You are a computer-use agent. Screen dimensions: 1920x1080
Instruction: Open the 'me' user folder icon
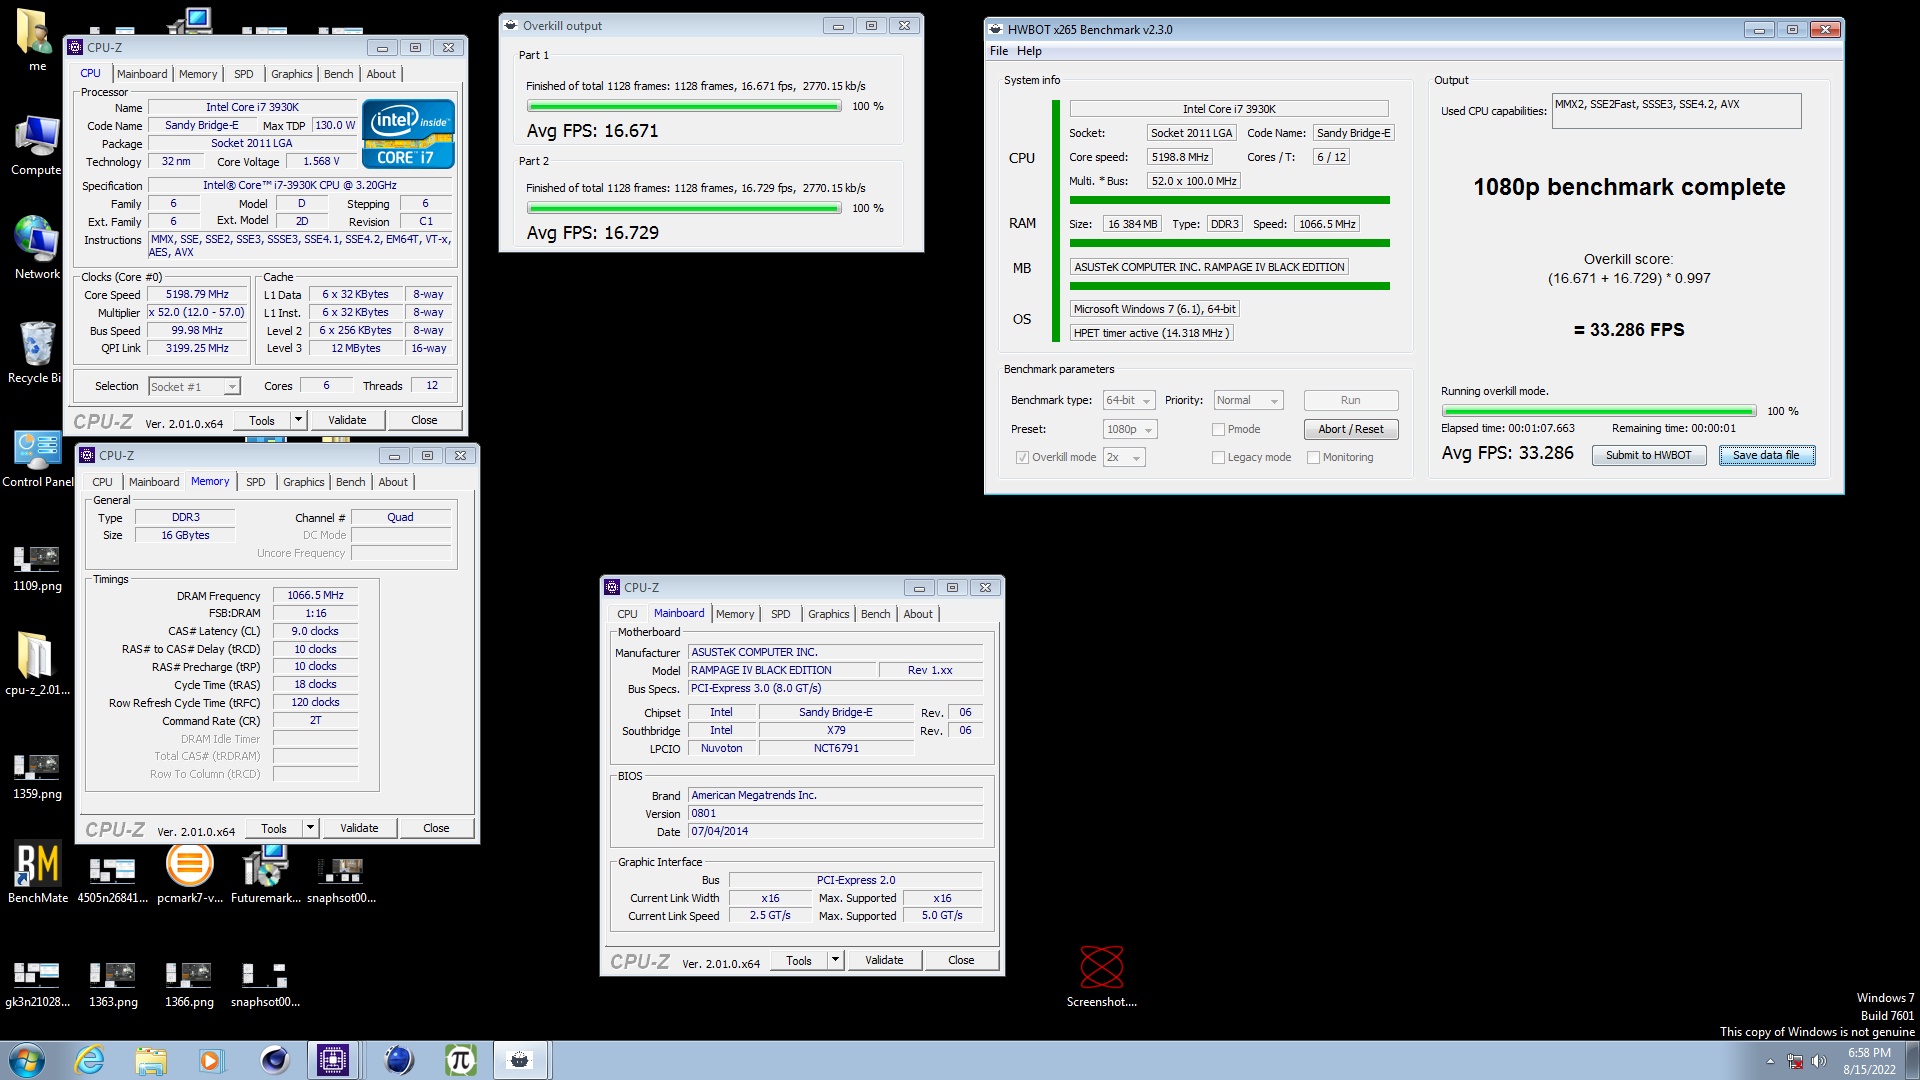pos(36,40)
